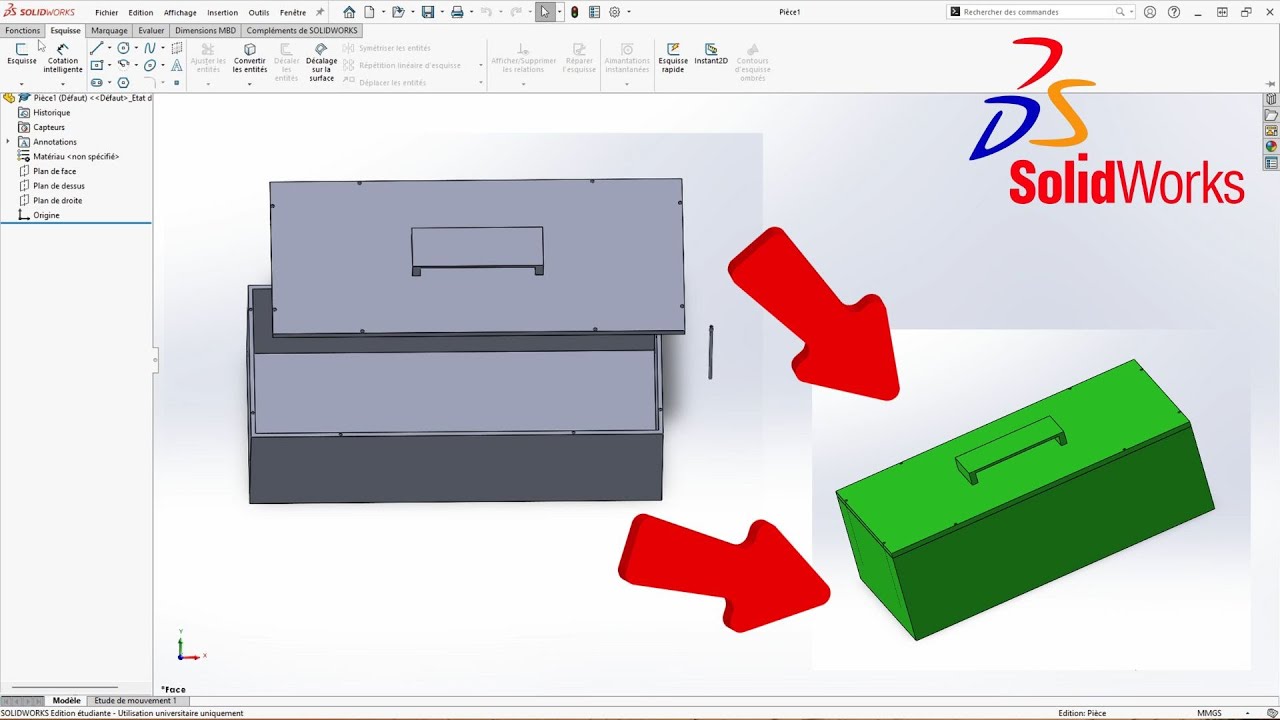This screenshot has width=1280, height=720.
Task: Open the Insertion menu
Action: click(x=222, y=13)
